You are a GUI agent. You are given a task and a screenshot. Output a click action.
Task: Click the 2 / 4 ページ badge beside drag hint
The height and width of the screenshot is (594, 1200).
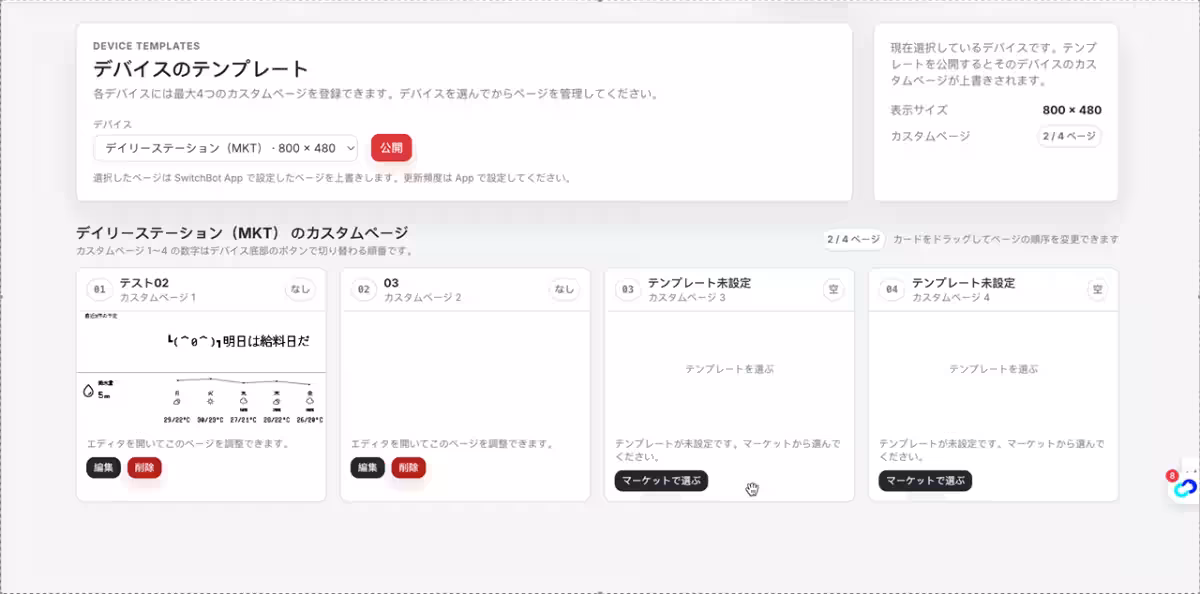point(853,240)
